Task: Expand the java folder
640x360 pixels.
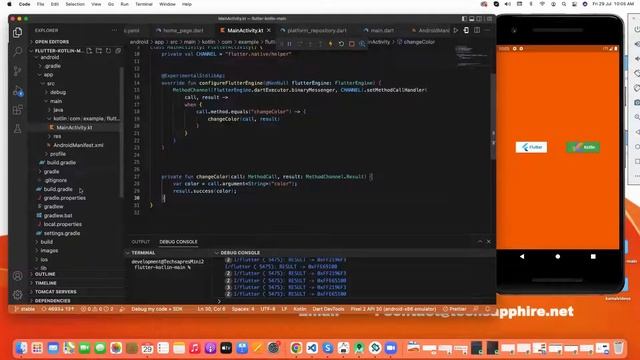Action: pos(58,110)
